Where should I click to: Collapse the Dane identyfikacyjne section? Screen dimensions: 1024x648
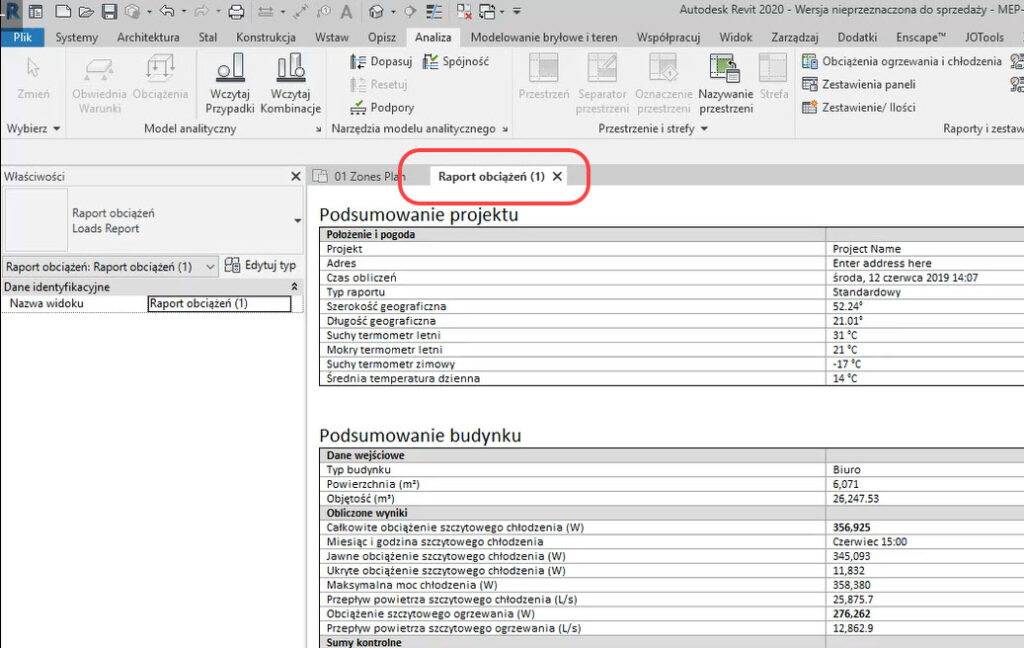tap(294, 287)
